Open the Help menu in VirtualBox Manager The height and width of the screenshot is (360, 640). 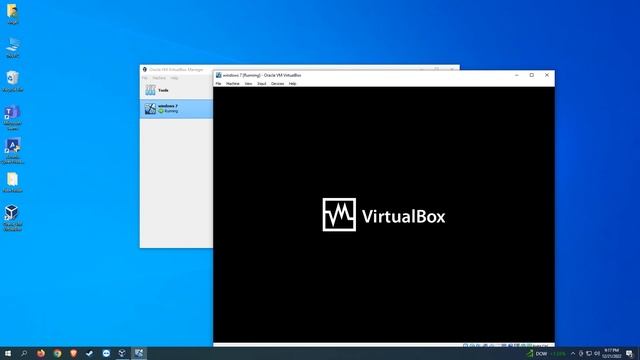174,78
